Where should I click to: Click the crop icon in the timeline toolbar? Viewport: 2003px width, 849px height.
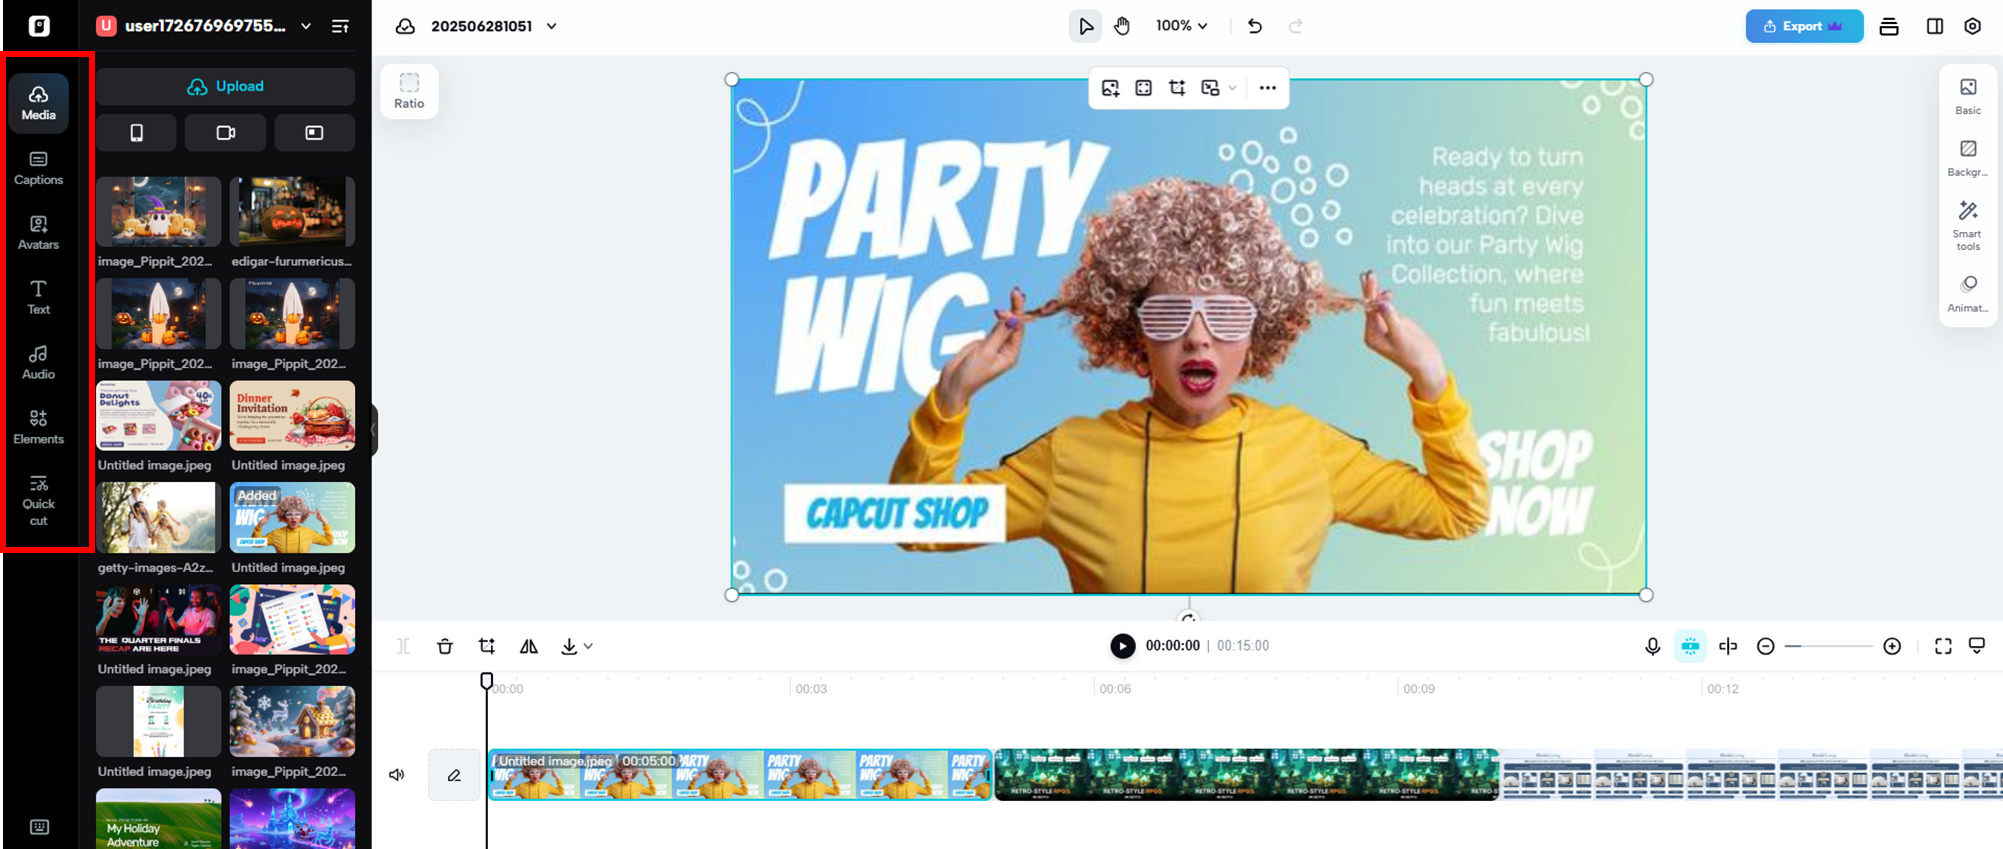487,646
